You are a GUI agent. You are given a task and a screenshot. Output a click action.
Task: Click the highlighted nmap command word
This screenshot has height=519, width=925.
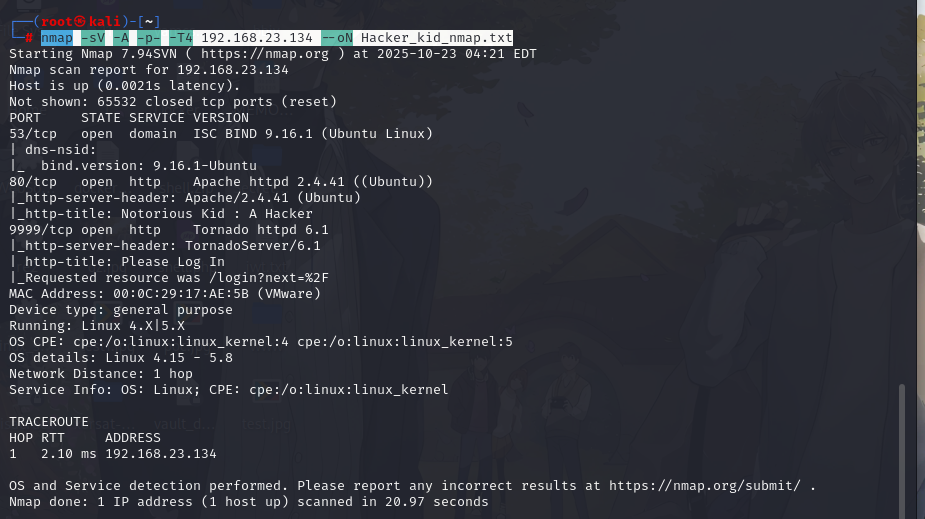point(57,37)
